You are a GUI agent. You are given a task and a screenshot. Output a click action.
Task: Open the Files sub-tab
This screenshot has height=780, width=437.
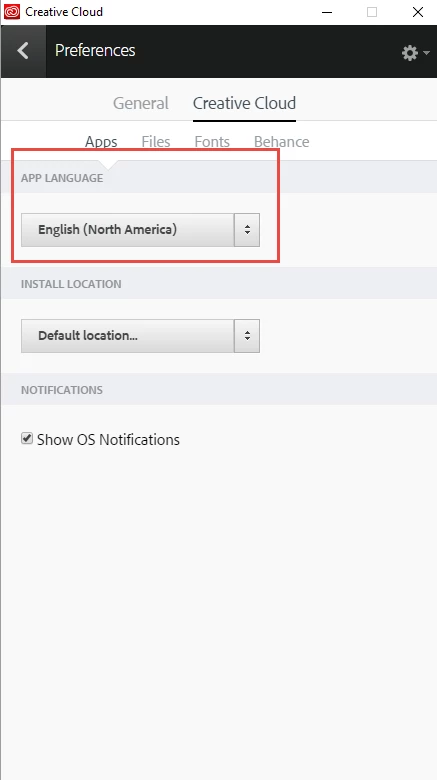(156, 141)
